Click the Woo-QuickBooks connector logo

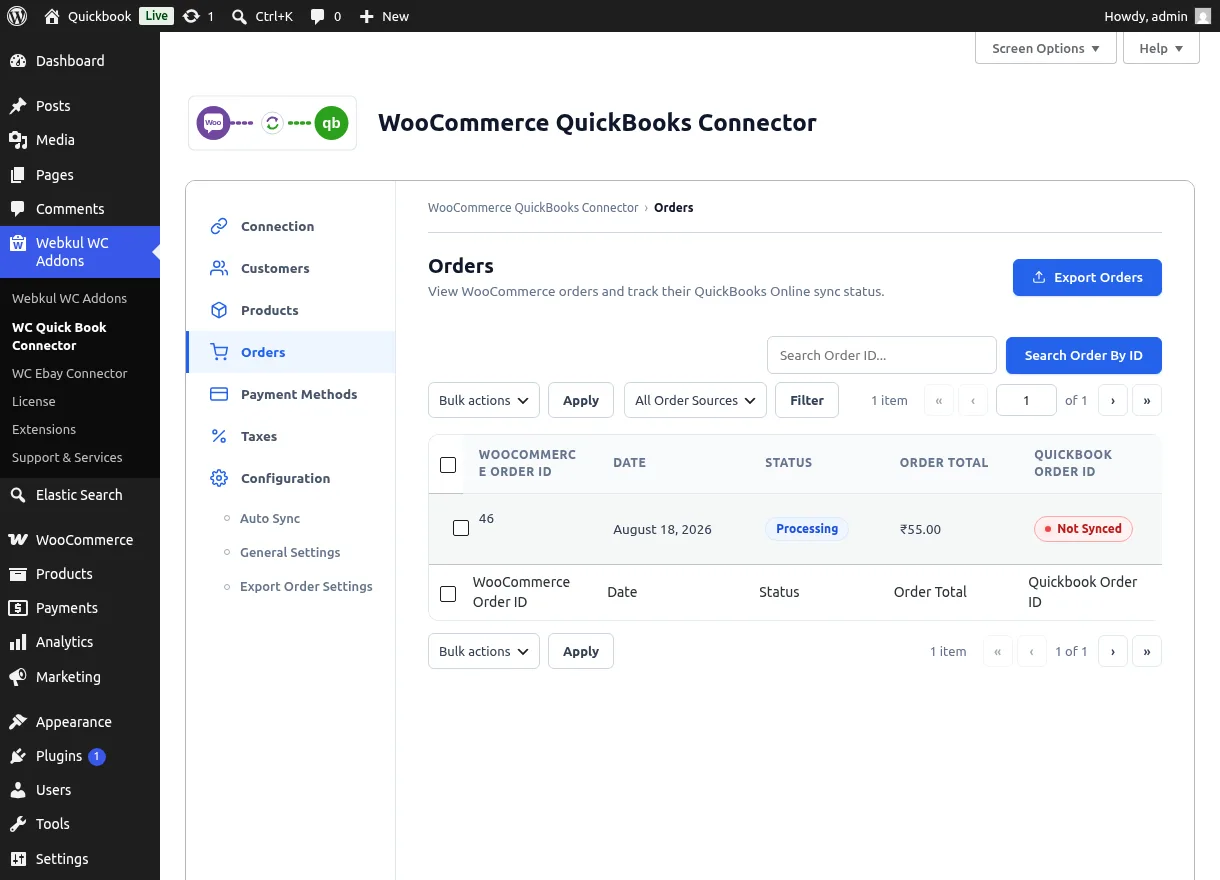[272, 123]
